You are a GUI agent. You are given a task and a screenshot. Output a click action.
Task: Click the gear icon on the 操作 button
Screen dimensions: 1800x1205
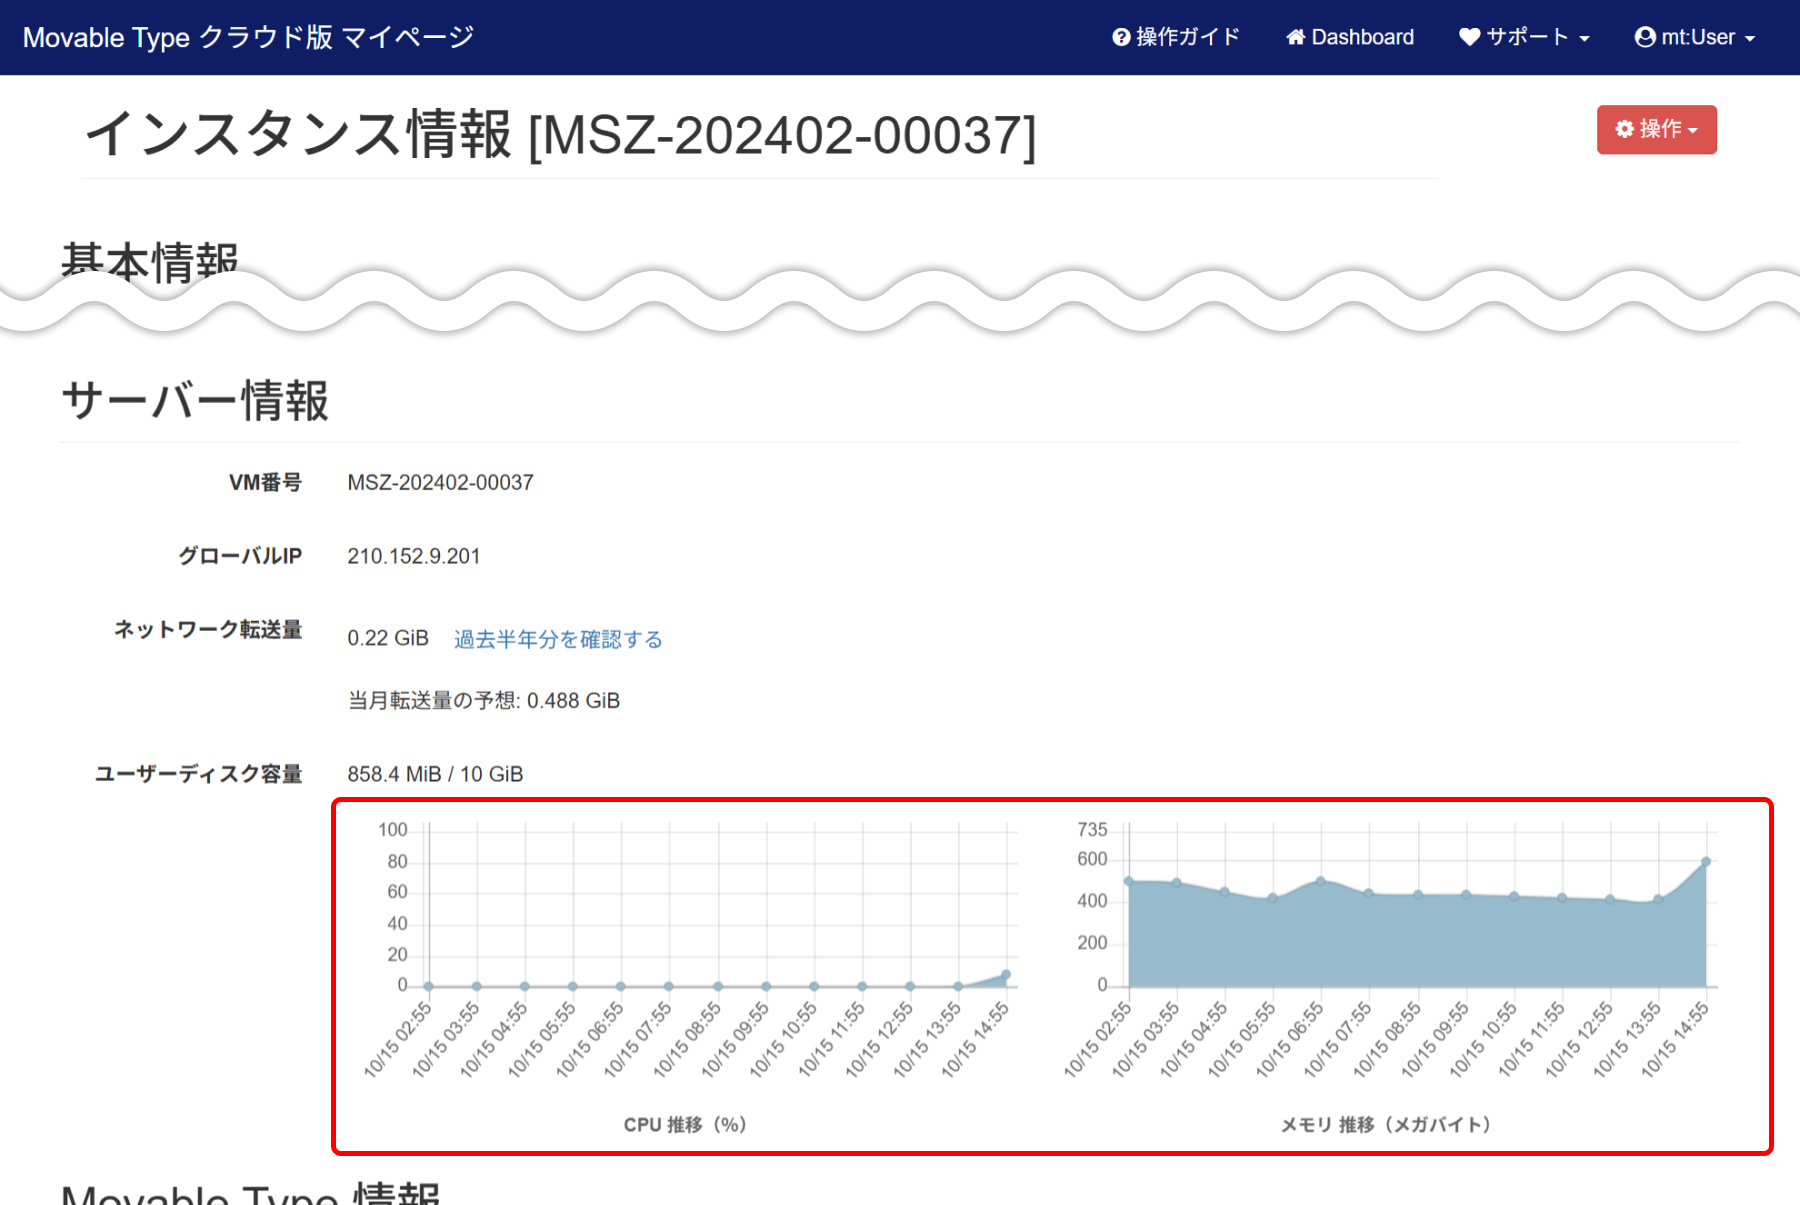pyautogui.click(x=1625, y=129)
